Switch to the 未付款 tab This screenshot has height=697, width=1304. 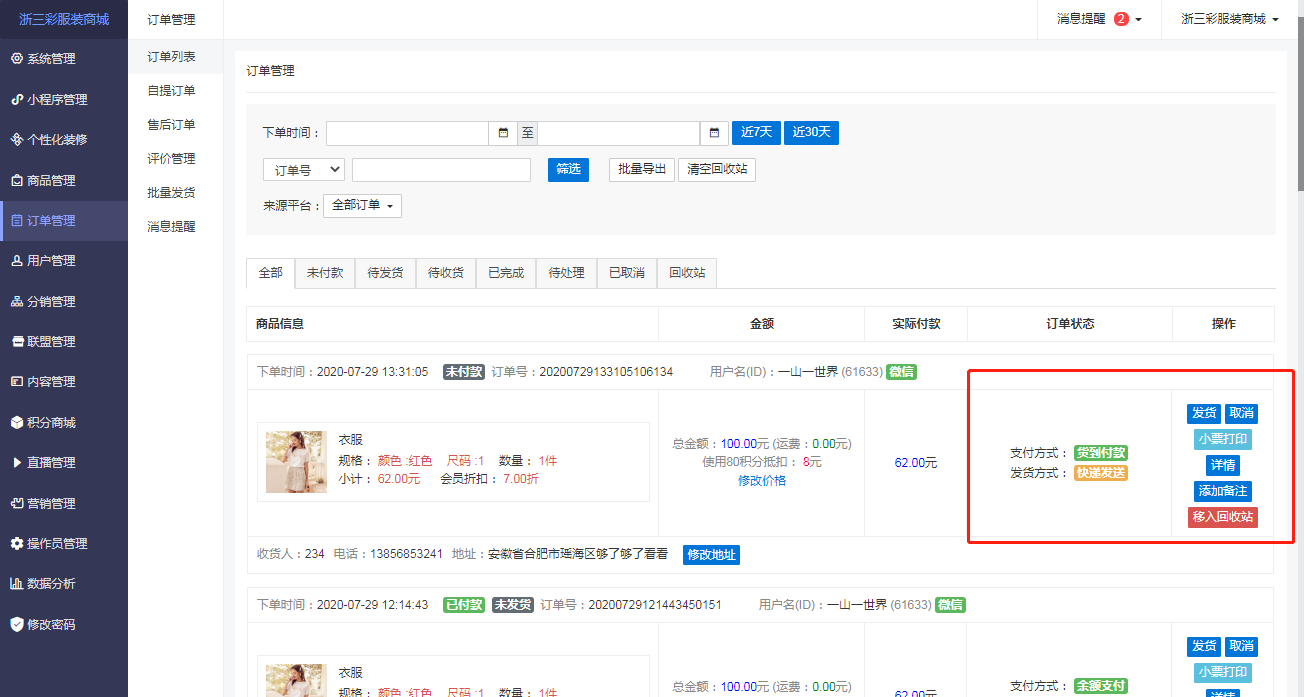click(325, 273)
